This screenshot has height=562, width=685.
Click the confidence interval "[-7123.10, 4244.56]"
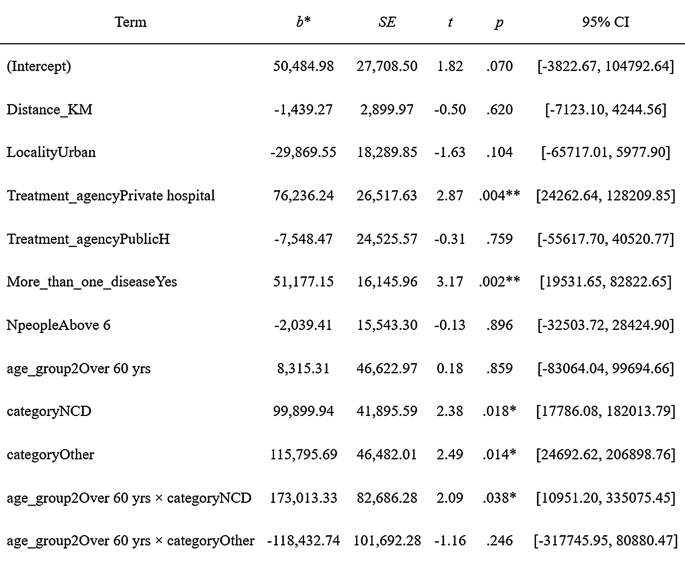(x=606, y=109)
